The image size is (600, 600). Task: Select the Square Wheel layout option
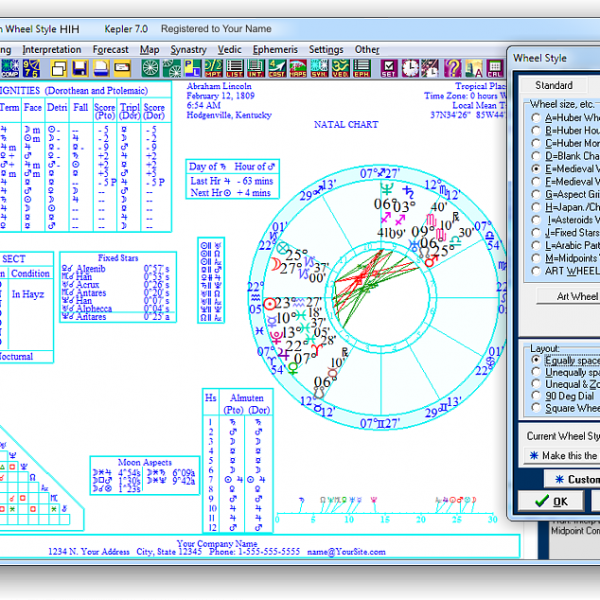point(538,408)
